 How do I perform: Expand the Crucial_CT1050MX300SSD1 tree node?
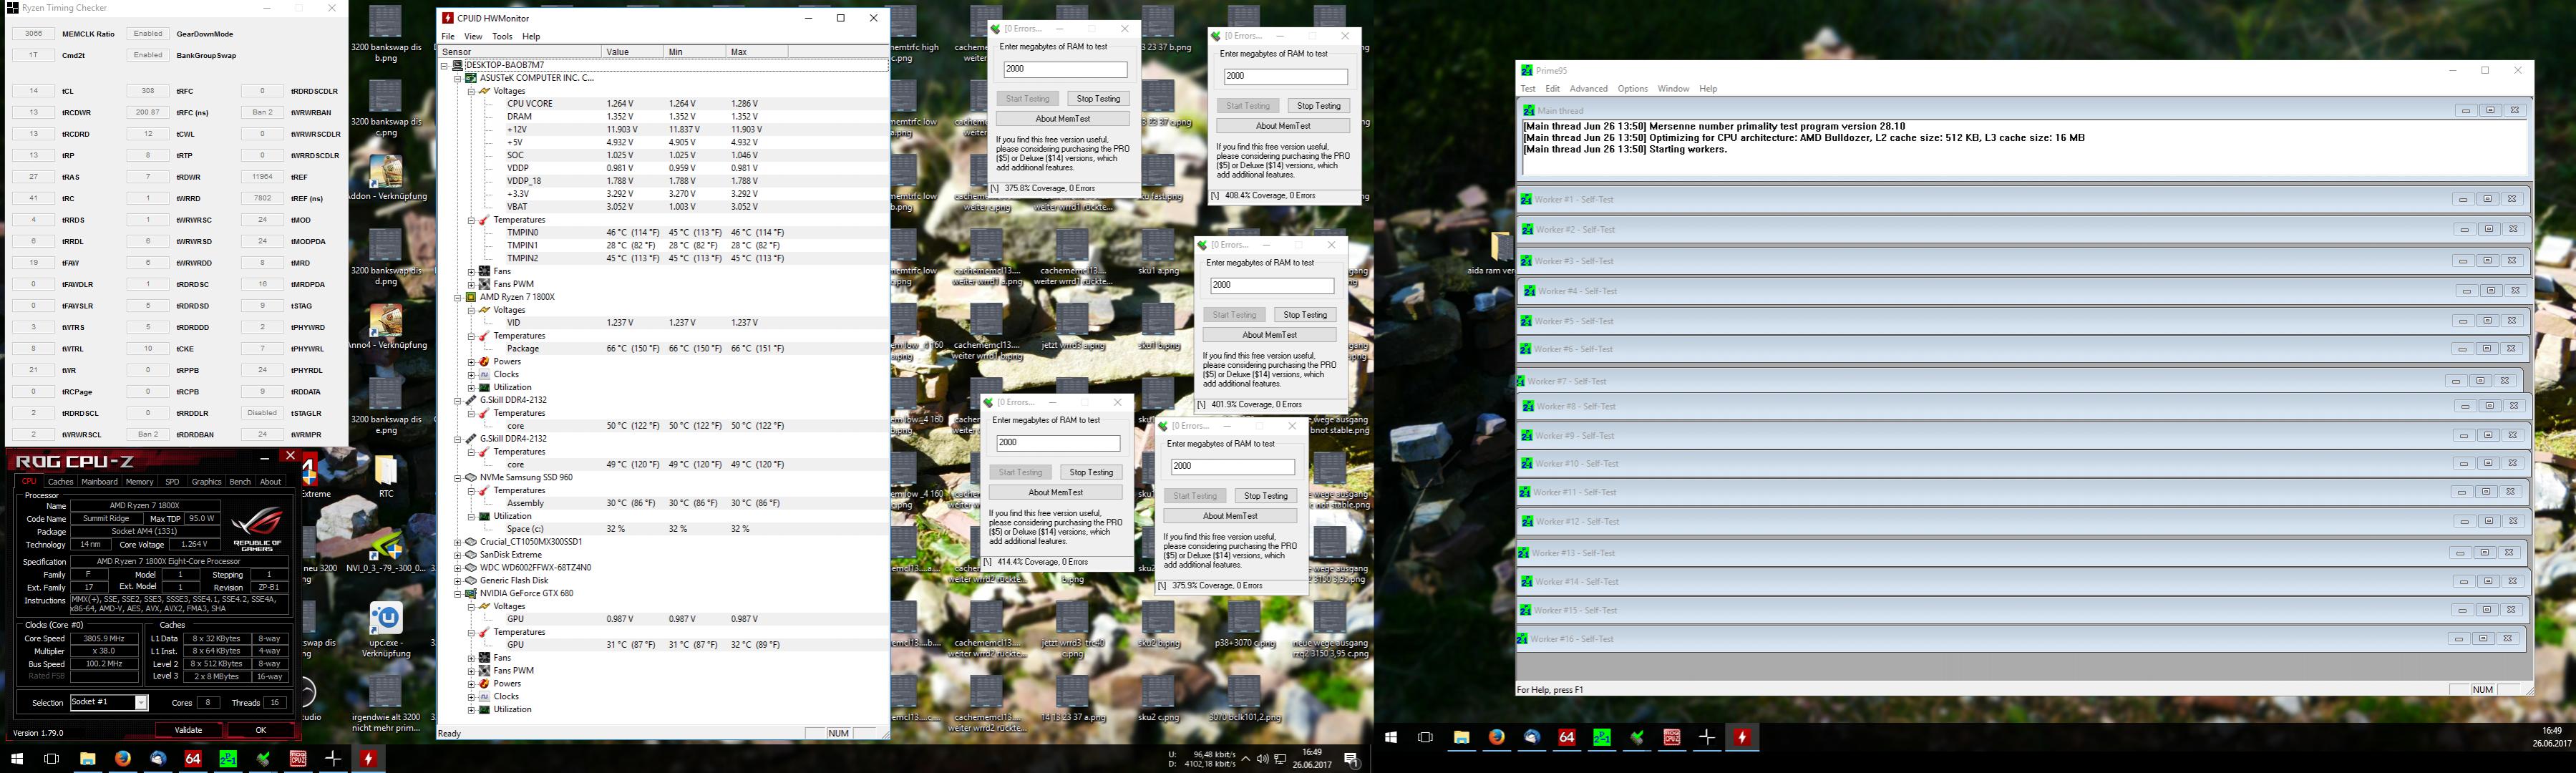coord(458,542)
